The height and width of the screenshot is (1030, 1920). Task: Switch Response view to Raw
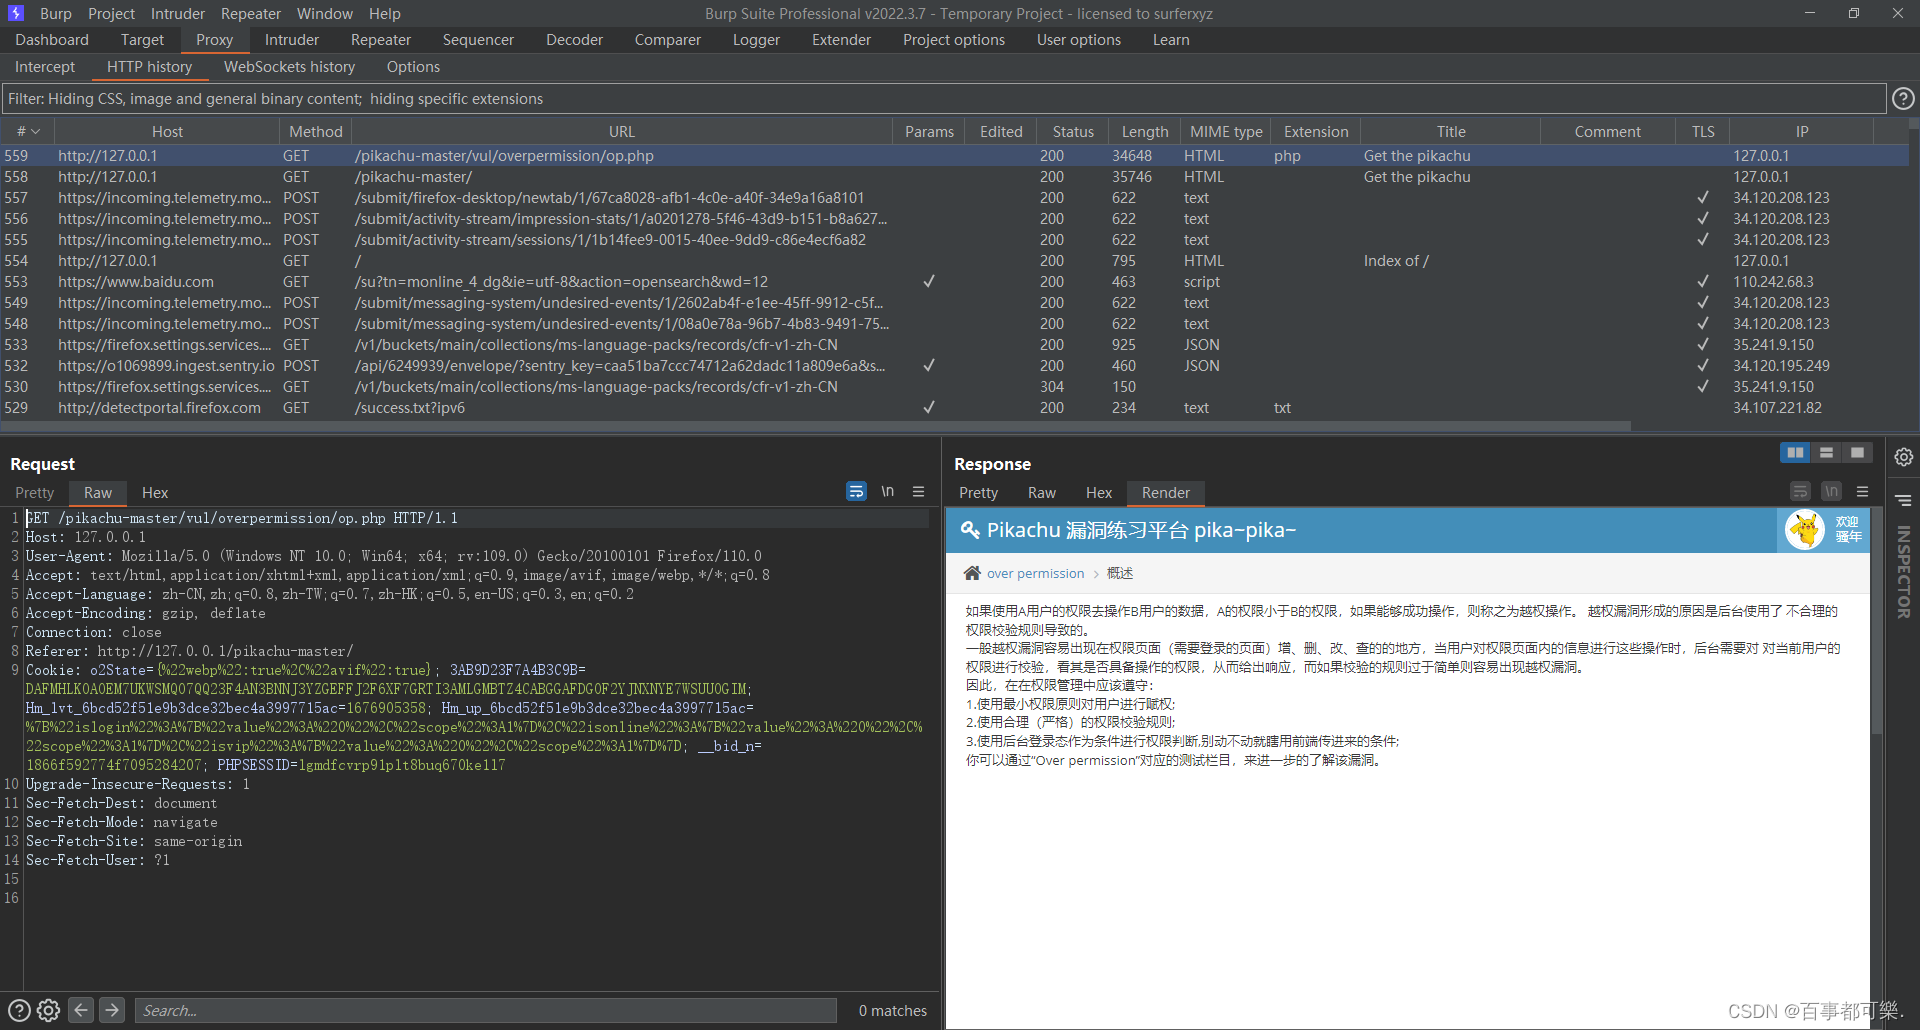[1042, 493]
